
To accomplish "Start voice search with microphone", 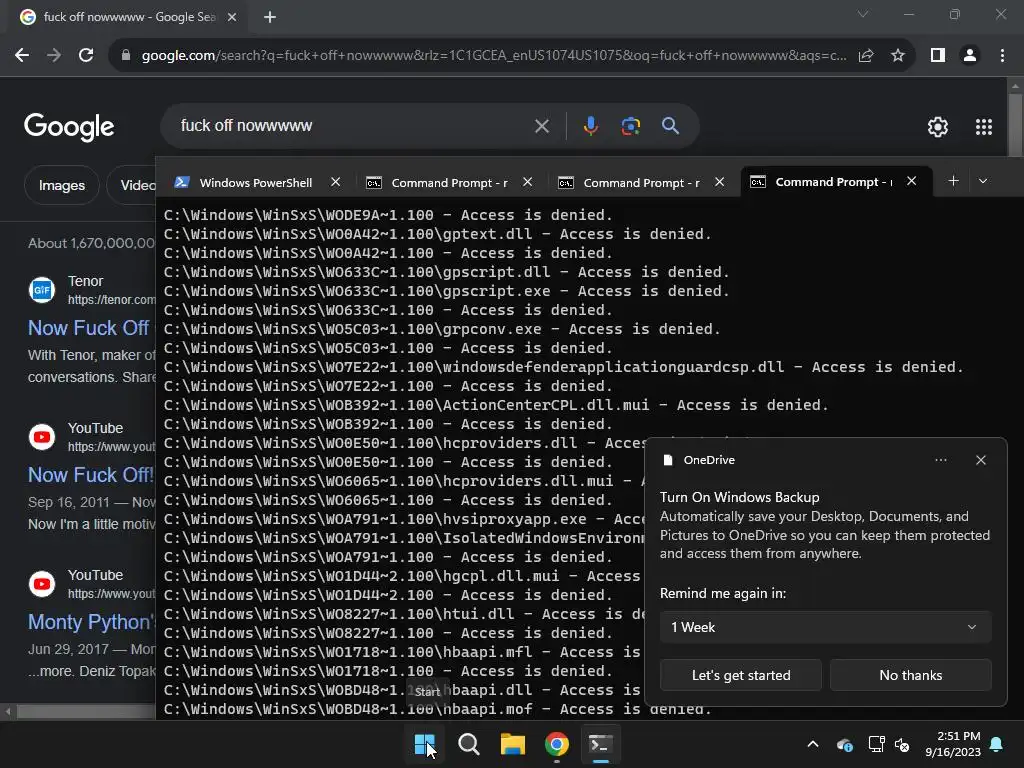I will pos(590,126).
